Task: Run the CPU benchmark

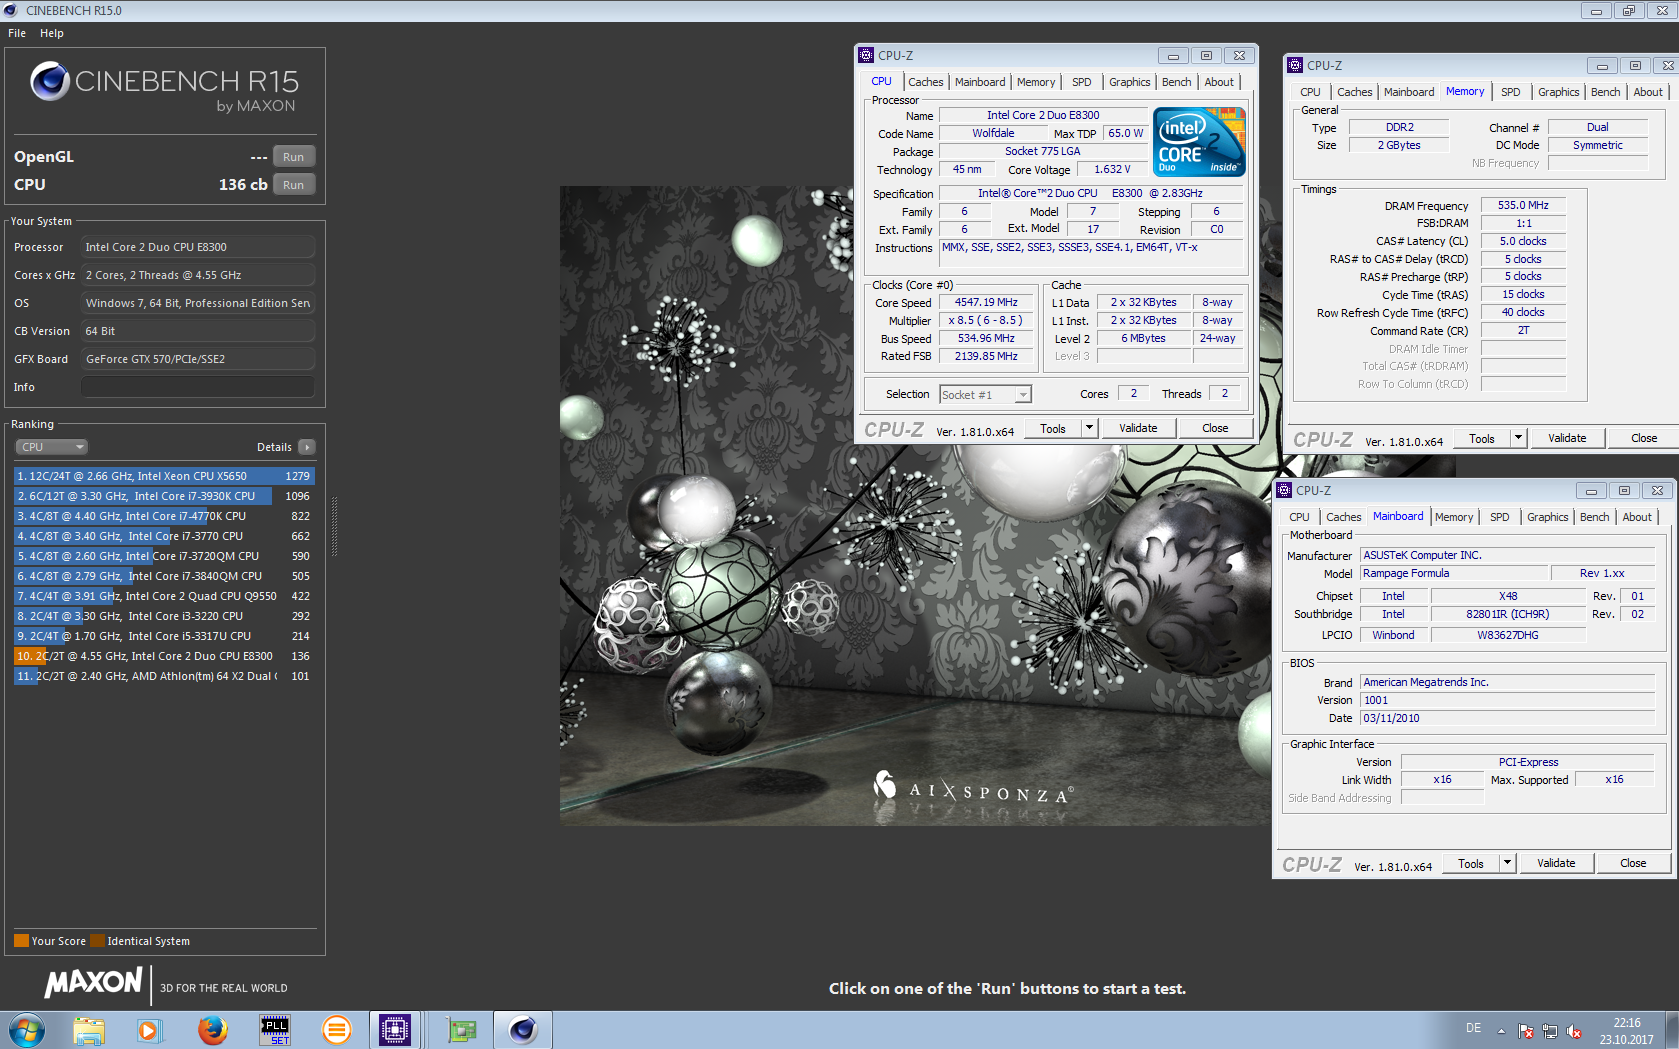Action: 293,185
